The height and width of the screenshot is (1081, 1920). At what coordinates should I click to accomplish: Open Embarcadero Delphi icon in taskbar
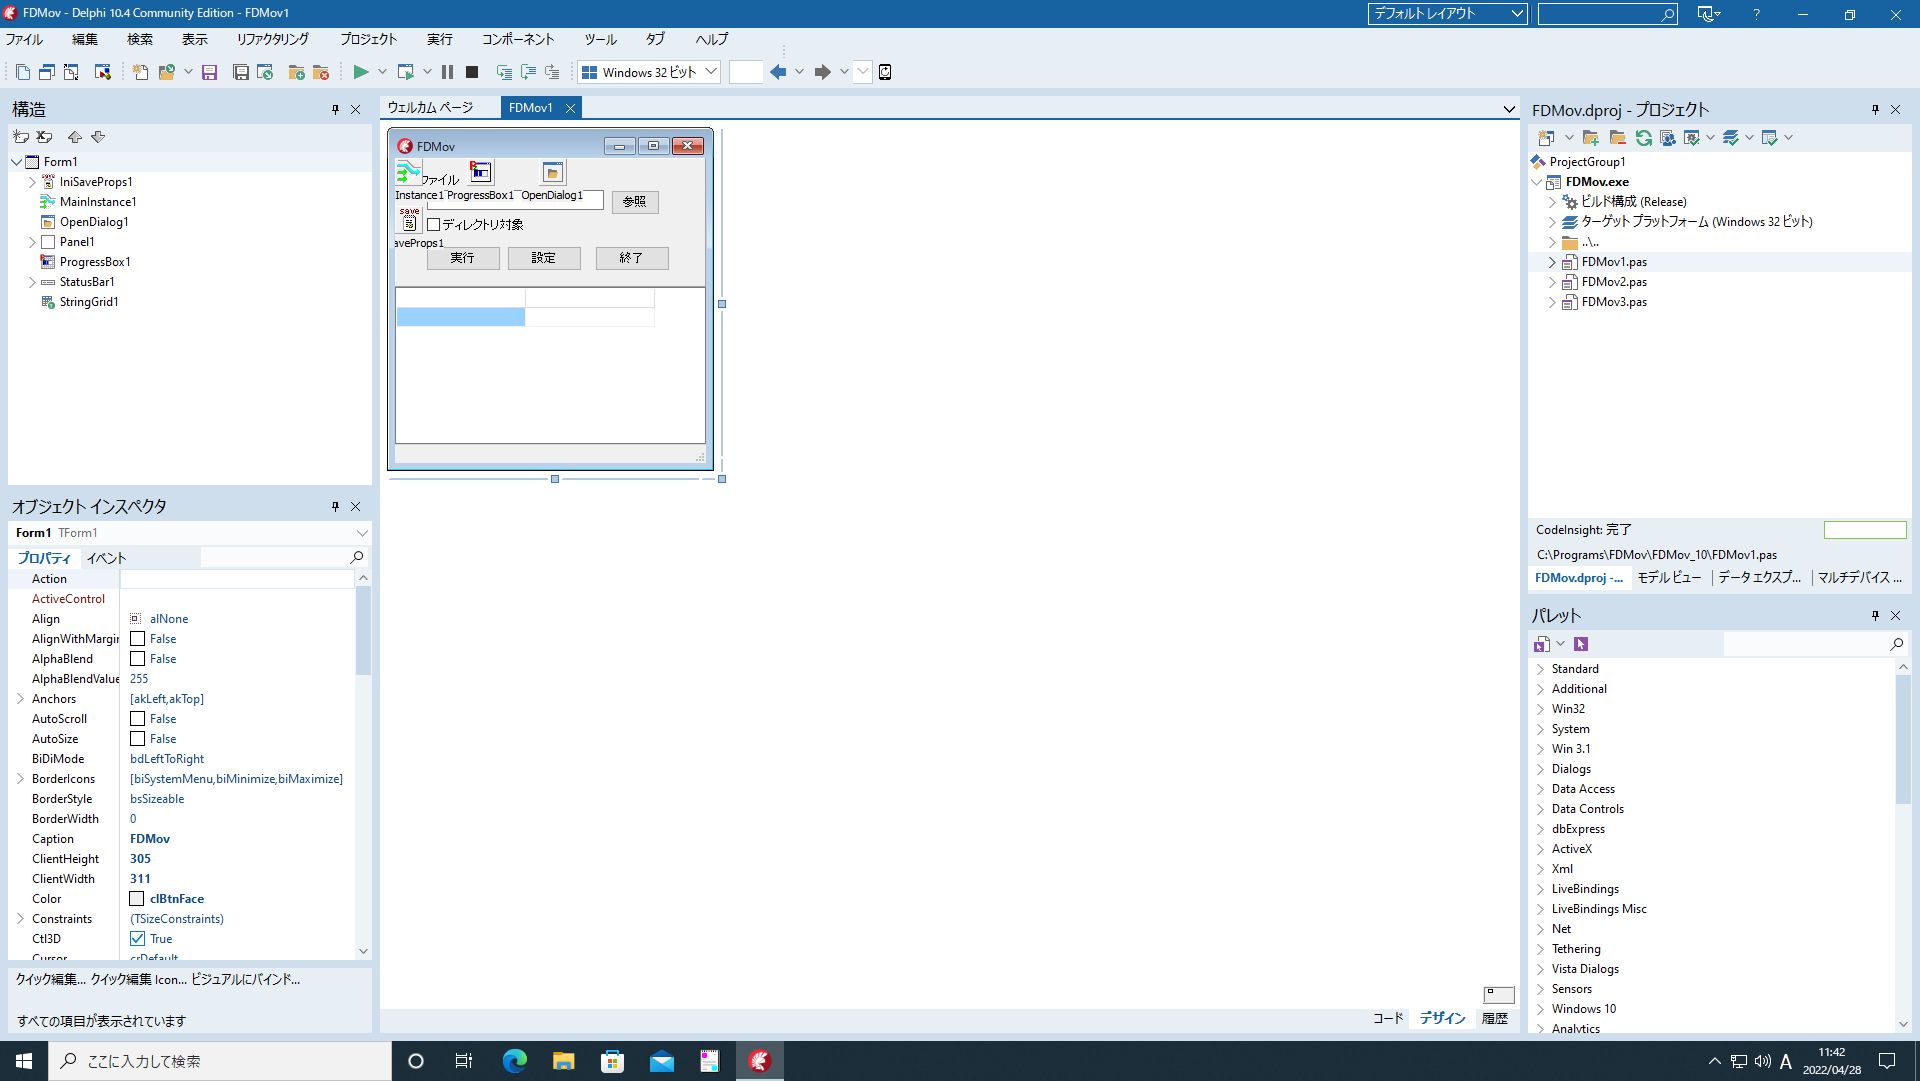[759, 1061]
